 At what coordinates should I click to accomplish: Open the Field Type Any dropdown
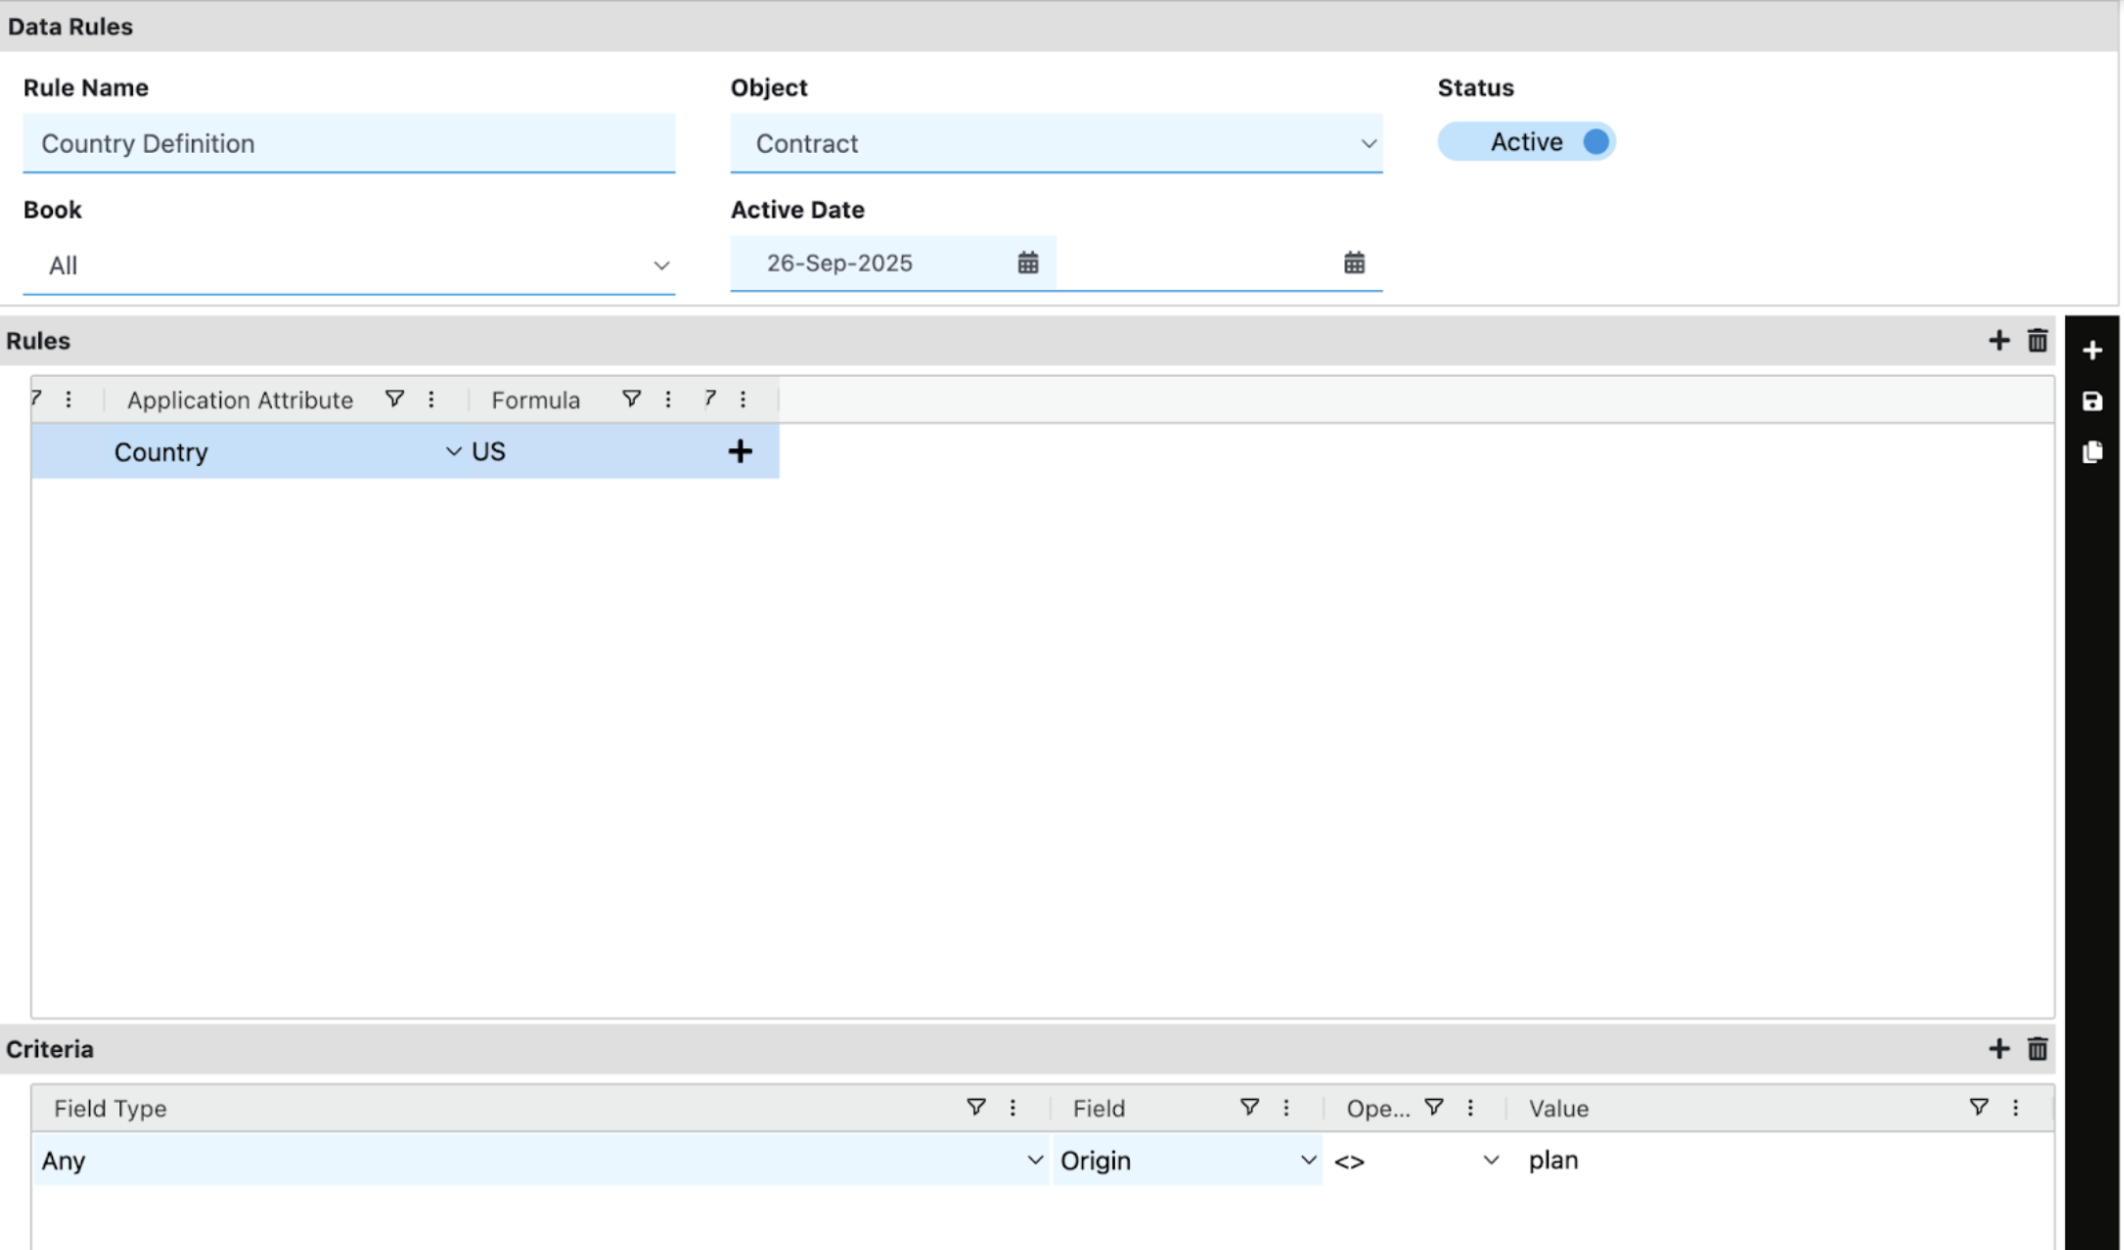coord(1035,1160)
